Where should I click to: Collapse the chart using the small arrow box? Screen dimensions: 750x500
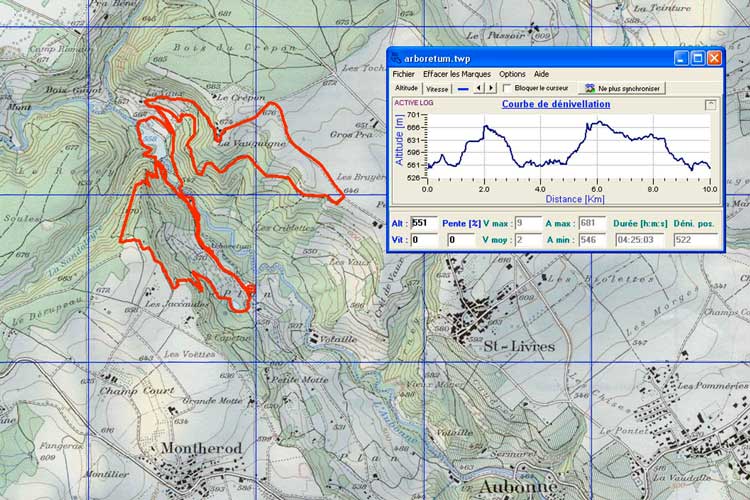[x=710, y=105]
